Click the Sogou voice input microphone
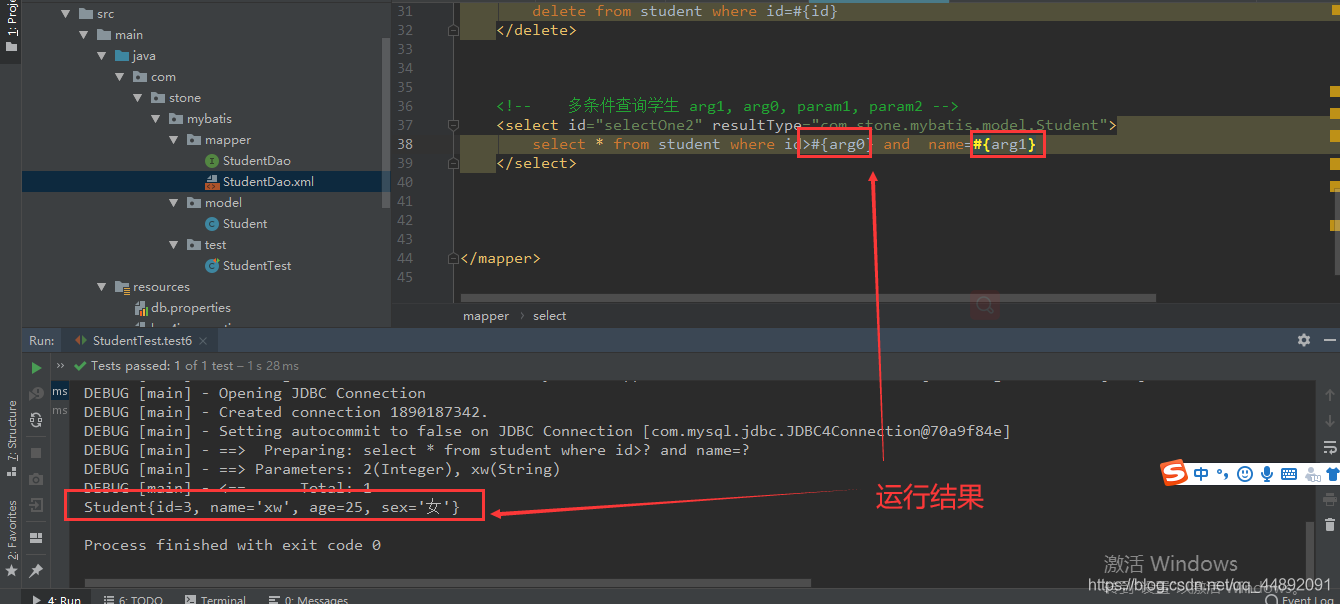The image size is (1340, 604). [x=1267, y=474]
